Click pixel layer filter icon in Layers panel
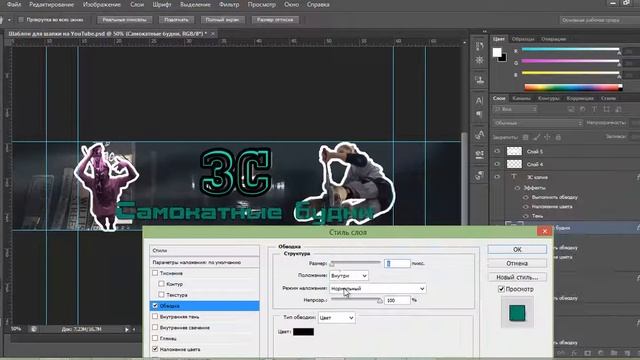 coord(571,109)
